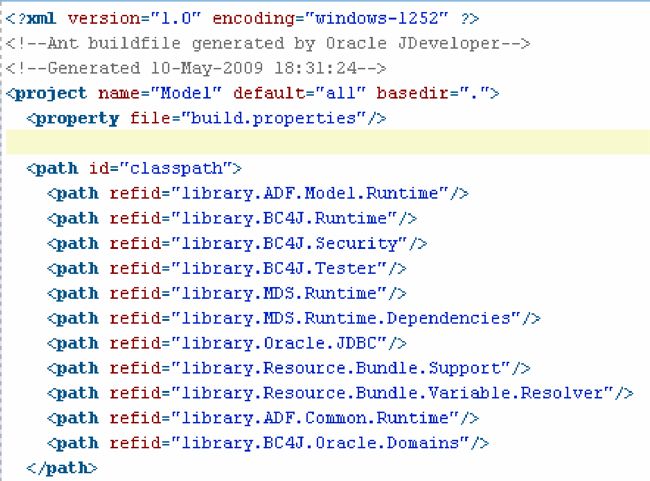Viewport: 650px width, 481px height.
Task: Click the 'Generated 10-May-2009 18:31:24' comment
Action: pos(196,68)
